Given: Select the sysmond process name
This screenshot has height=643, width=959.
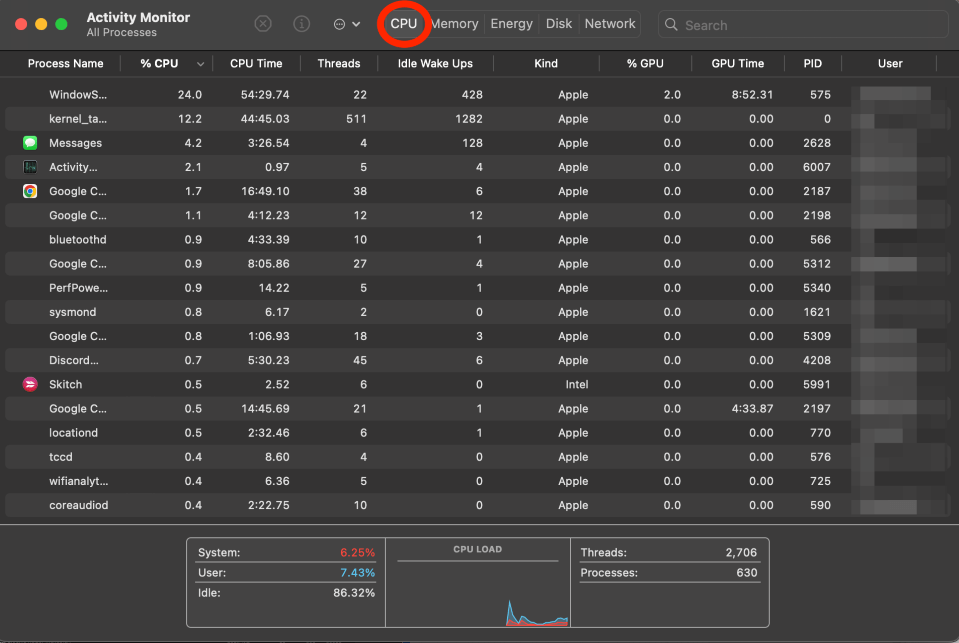Looking at the screenshot, I should (x=72, y=312).
